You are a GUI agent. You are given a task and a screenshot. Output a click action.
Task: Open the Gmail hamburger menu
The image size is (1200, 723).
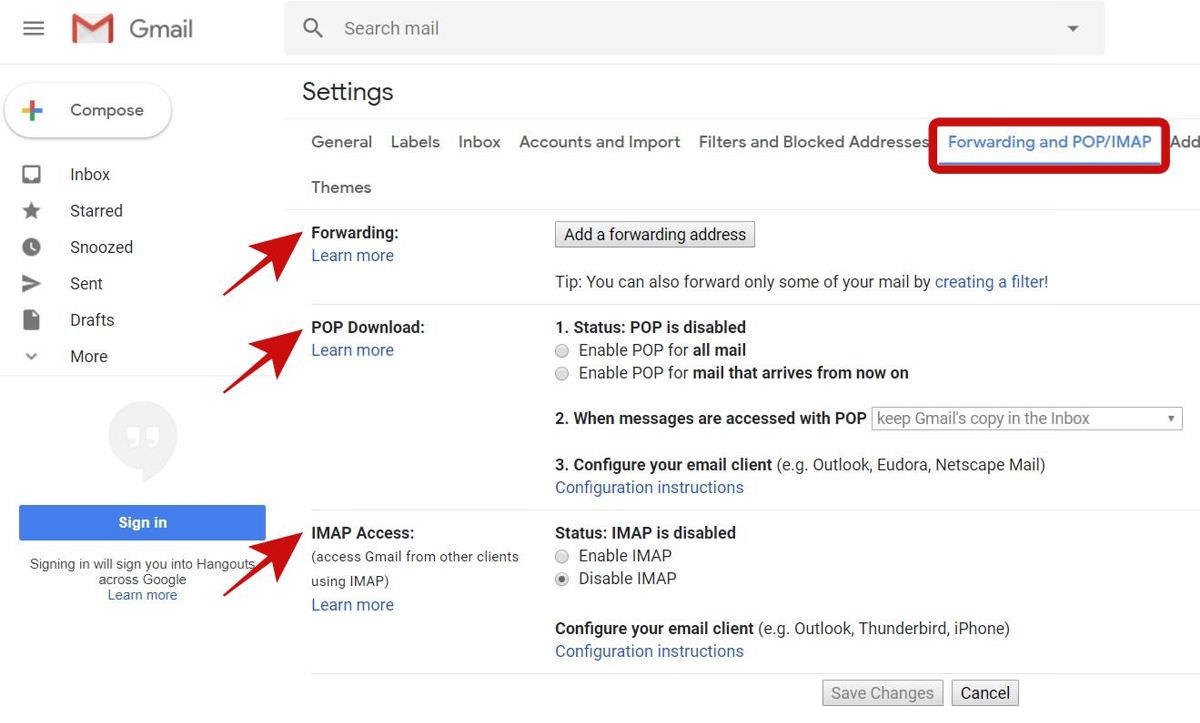tap(33, 28)
